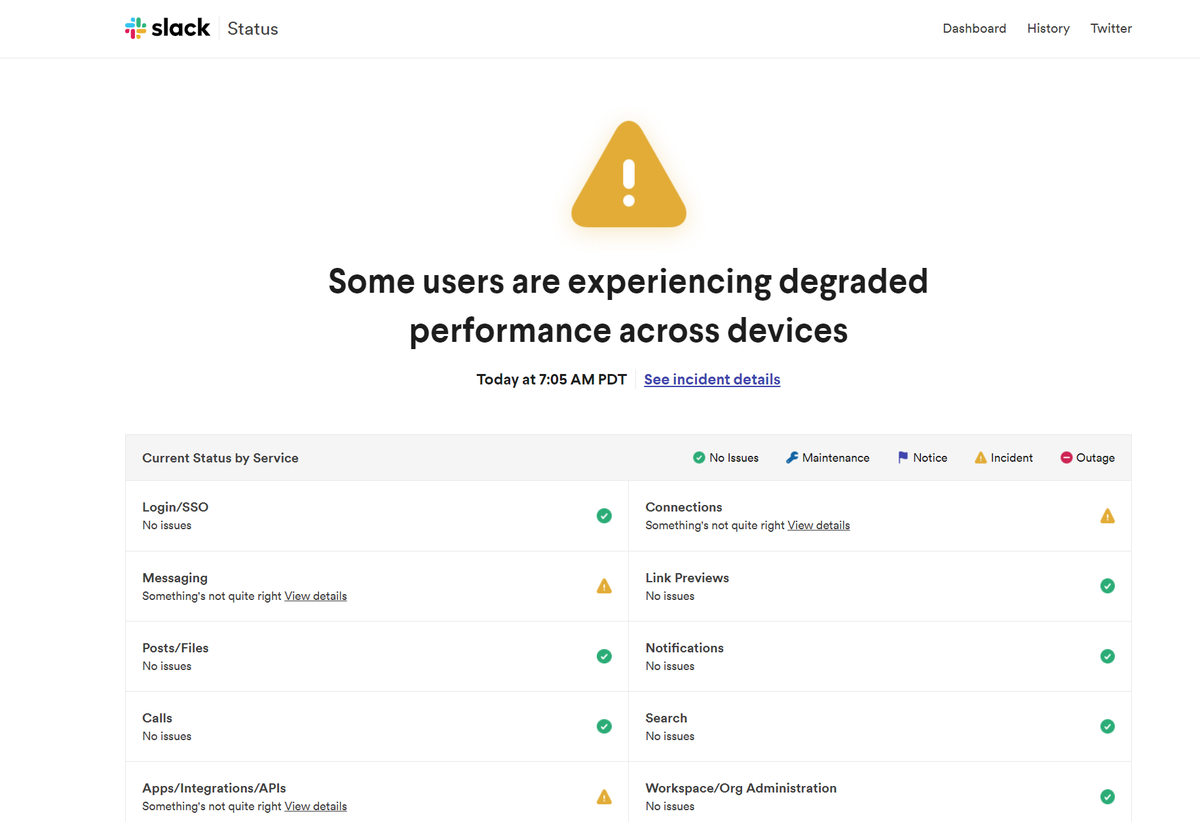This screenshot has height=822, width=1200.
Task: Click the Posts/Files green checkmark icon
Action: tap(604, 656)
